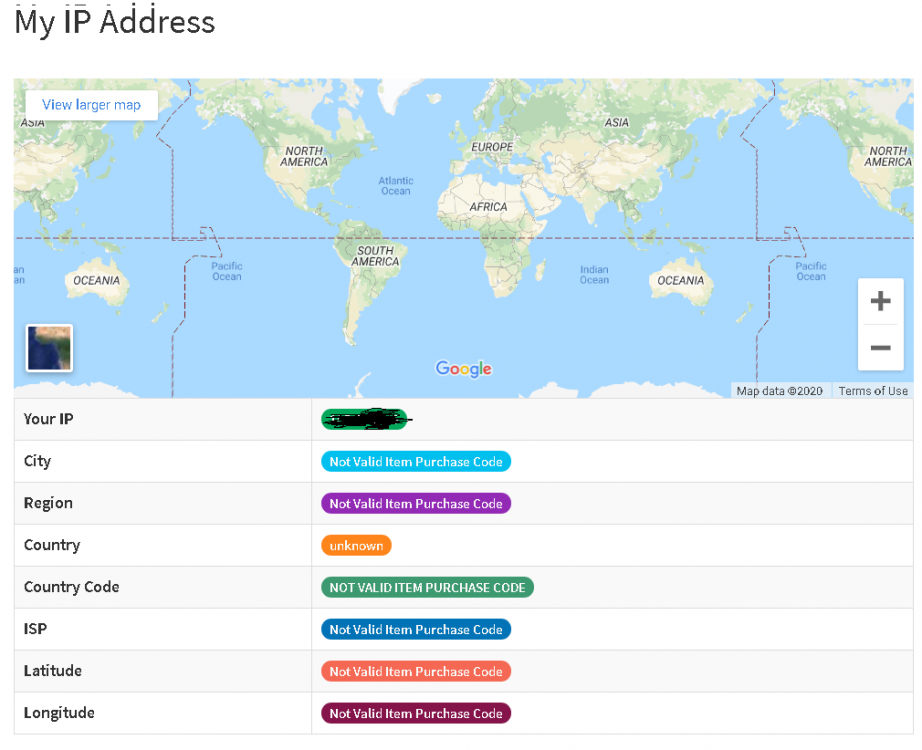Click the Indian Ocean map label
Image resolution: width=922 pixels, height=750 pixels.
(594, 275)
